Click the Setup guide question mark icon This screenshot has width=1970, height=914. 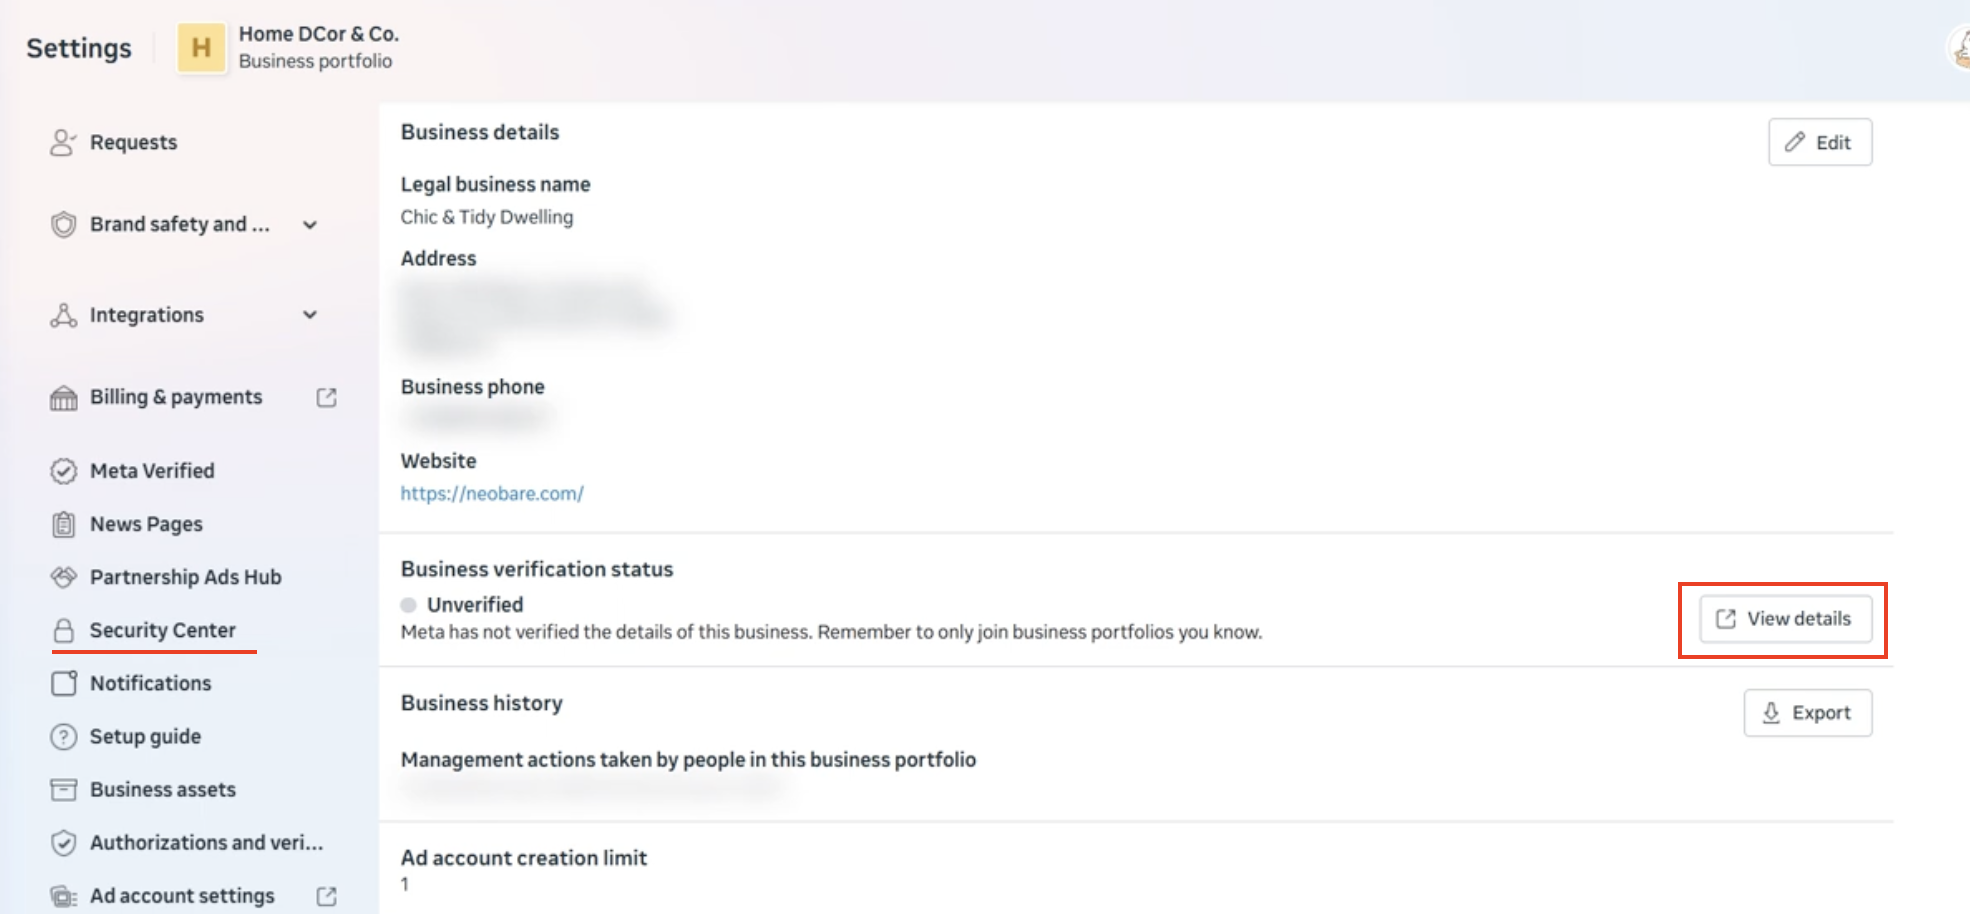coord(63,737)
